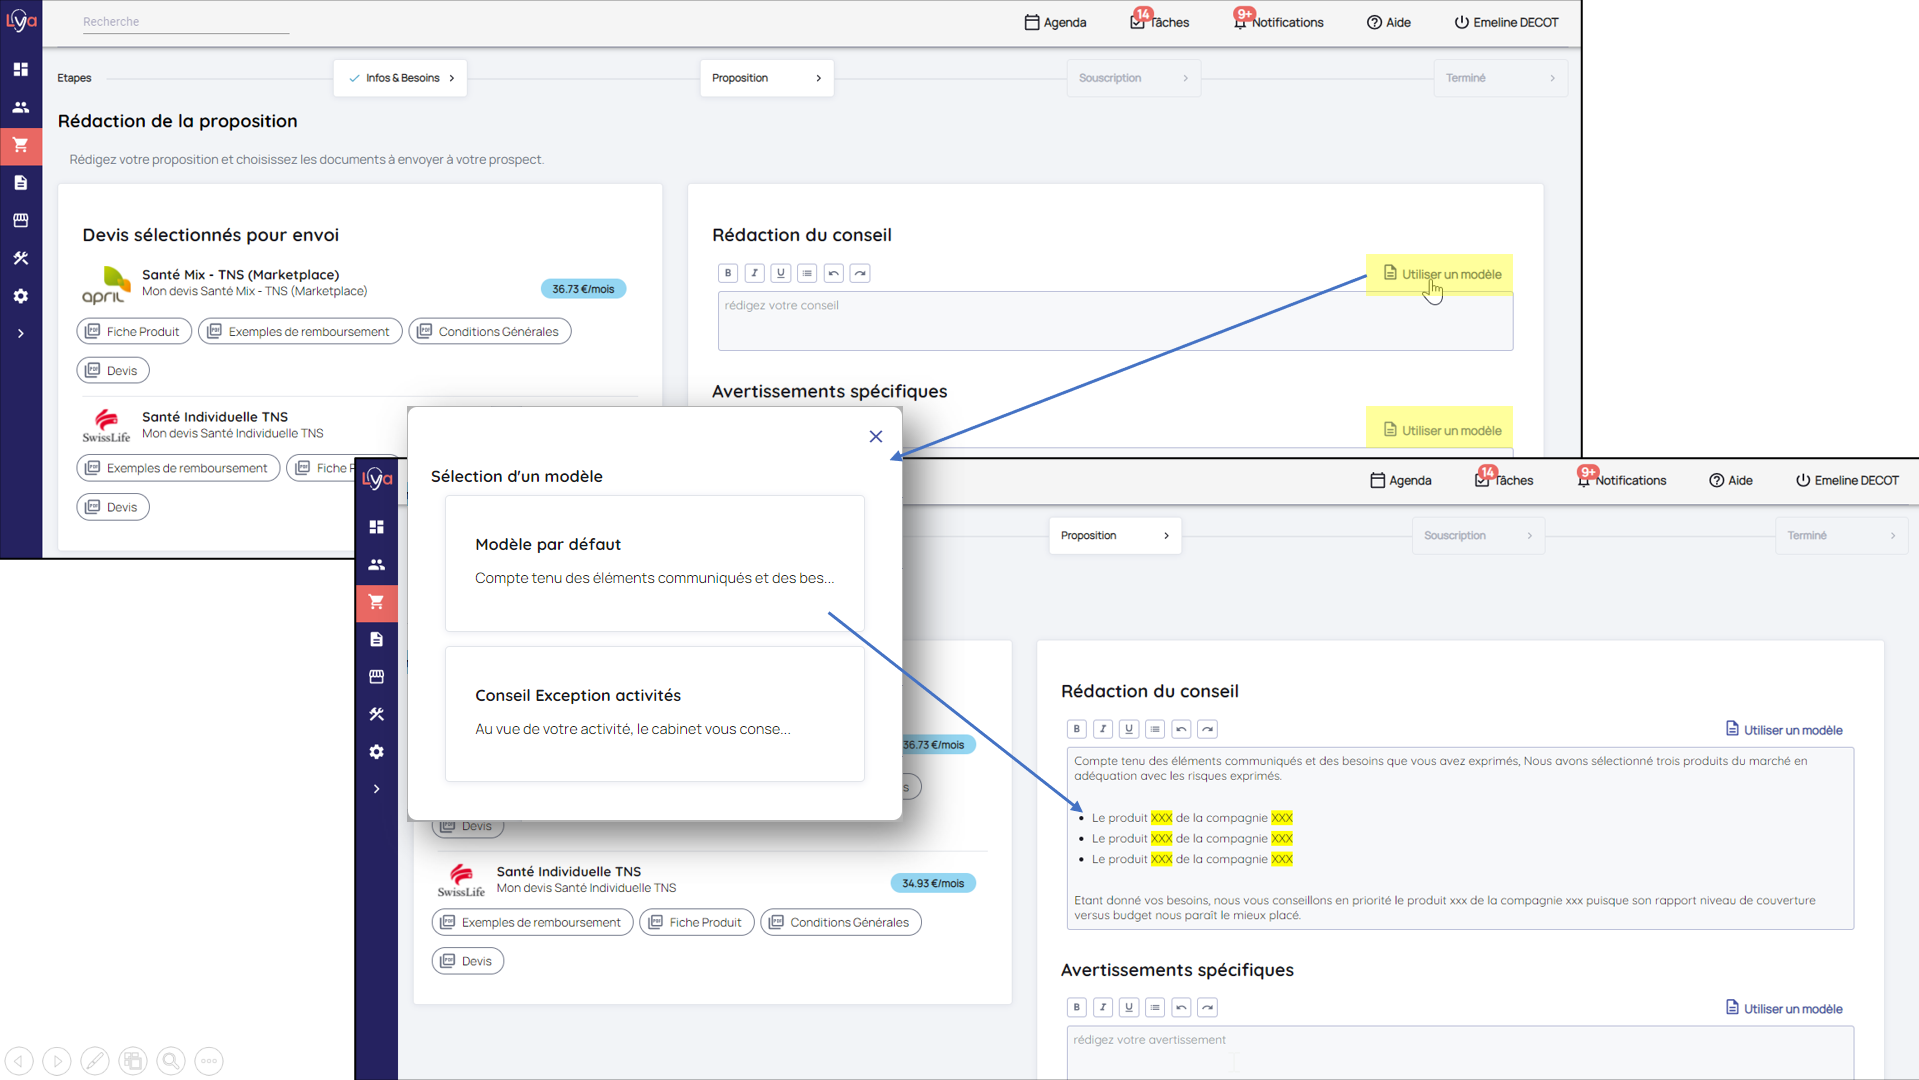Open the Infos & Besoins step
This screenshot has width=1919, height=1080.
pyautogui.click(x=400, y=78)
